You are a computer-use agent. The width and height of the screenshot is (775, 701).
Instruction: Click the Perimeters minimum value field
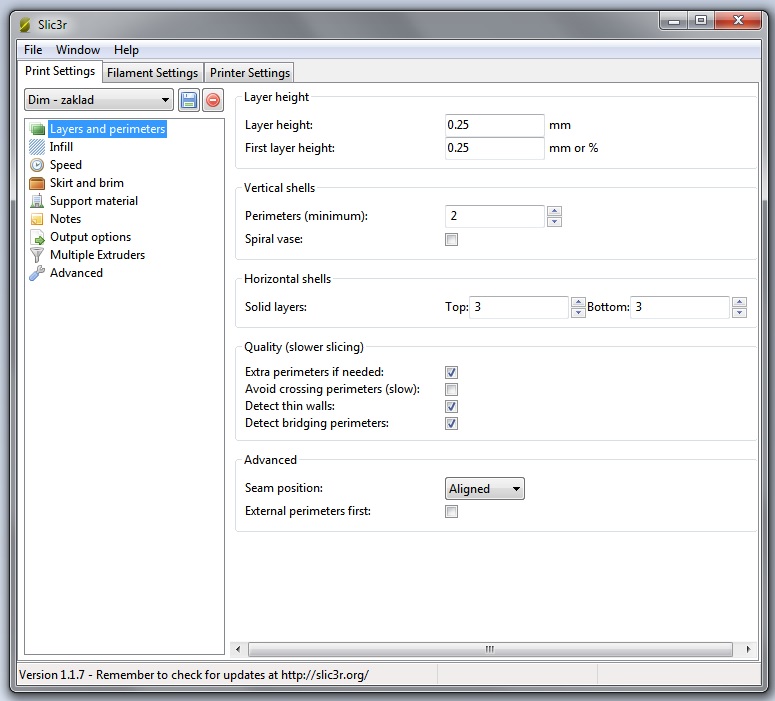coord(495,217)
